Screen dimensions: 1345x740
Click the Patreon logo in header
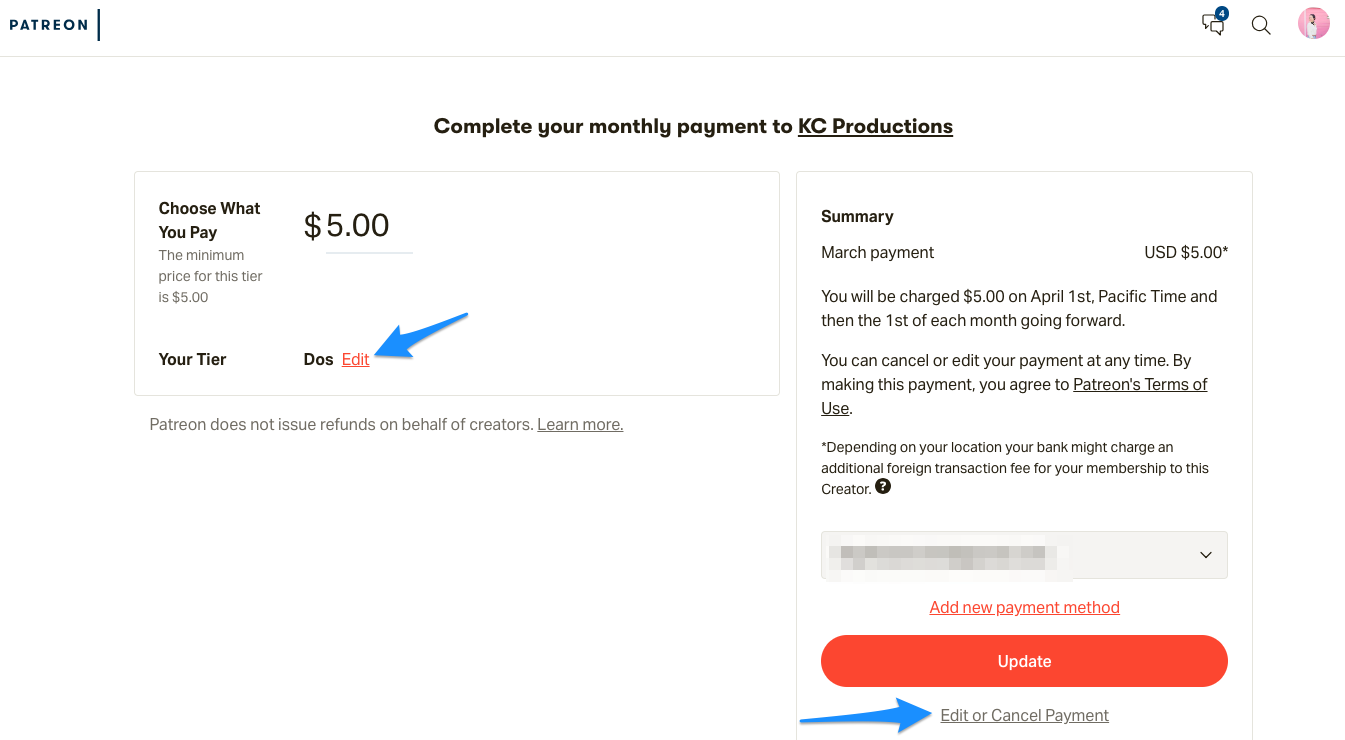click(x=49, y=25)
